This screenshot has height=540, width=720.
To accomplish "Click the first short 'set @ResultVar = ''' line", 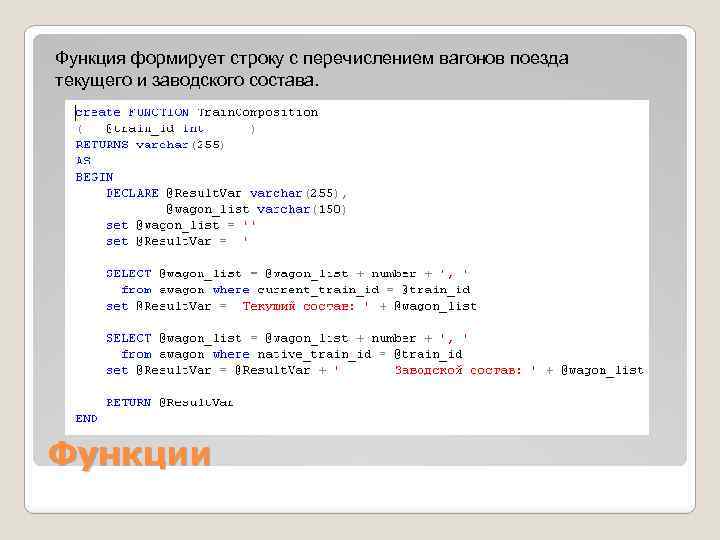I will (177, 242).
